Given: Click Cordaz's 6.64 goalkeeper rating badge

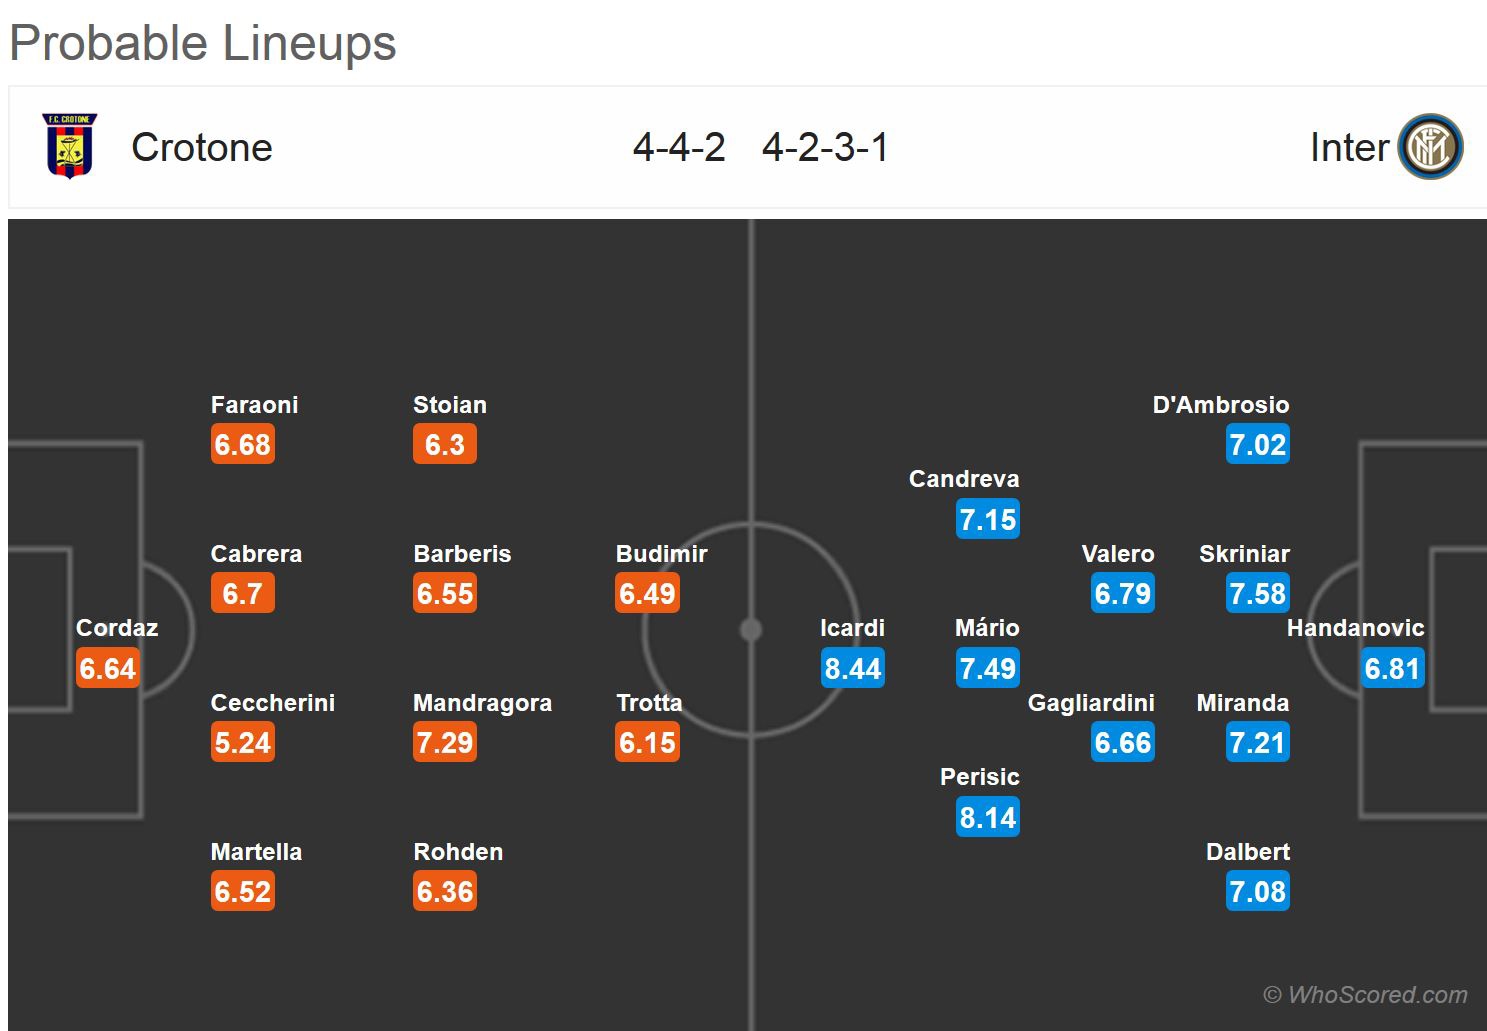Looking at the screenshot, I should click(x=108, y=668).
